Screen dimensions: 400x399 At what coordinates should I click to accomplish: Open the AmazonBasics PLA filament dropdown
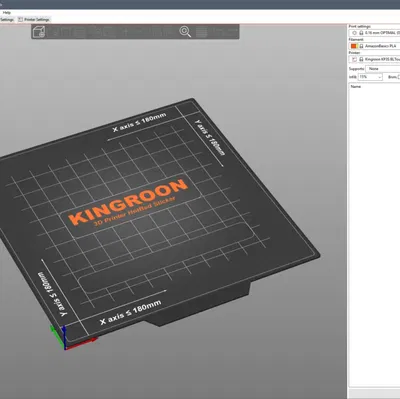(374, 46)
